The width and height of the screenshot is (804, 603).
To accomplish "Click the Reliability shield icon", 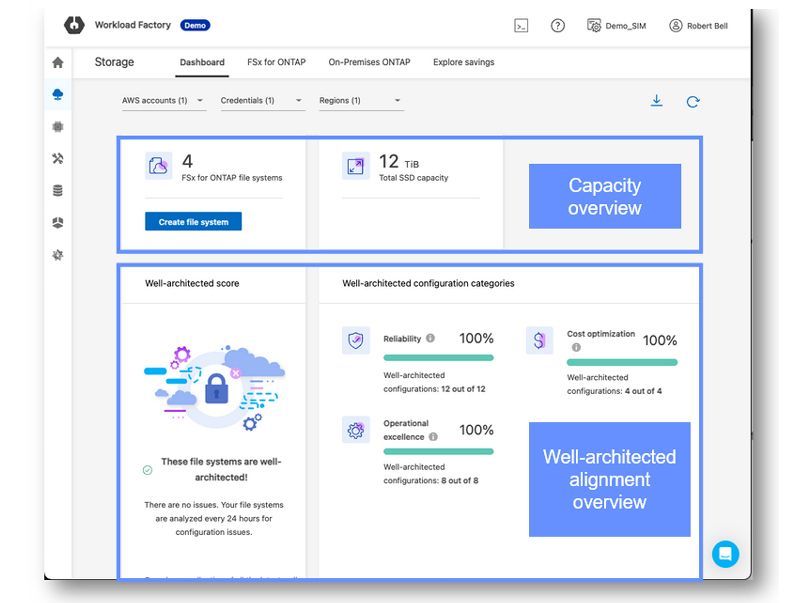I will pyautogui.click(x=356, y=340).
